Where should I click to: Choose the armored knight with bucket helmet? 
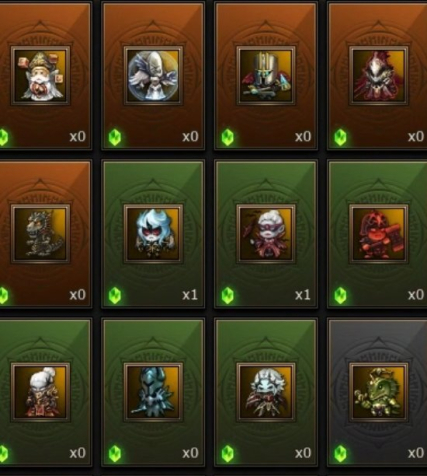(x=266, y=76)
